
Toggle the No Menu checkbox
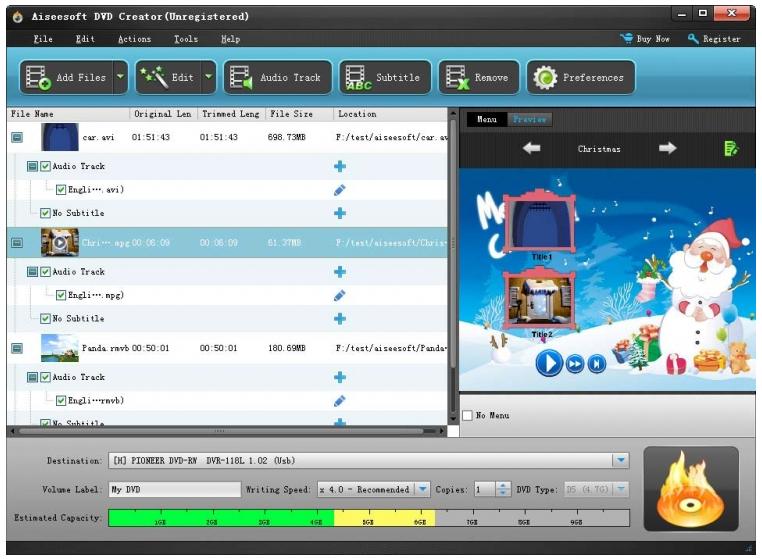(468, 415)
